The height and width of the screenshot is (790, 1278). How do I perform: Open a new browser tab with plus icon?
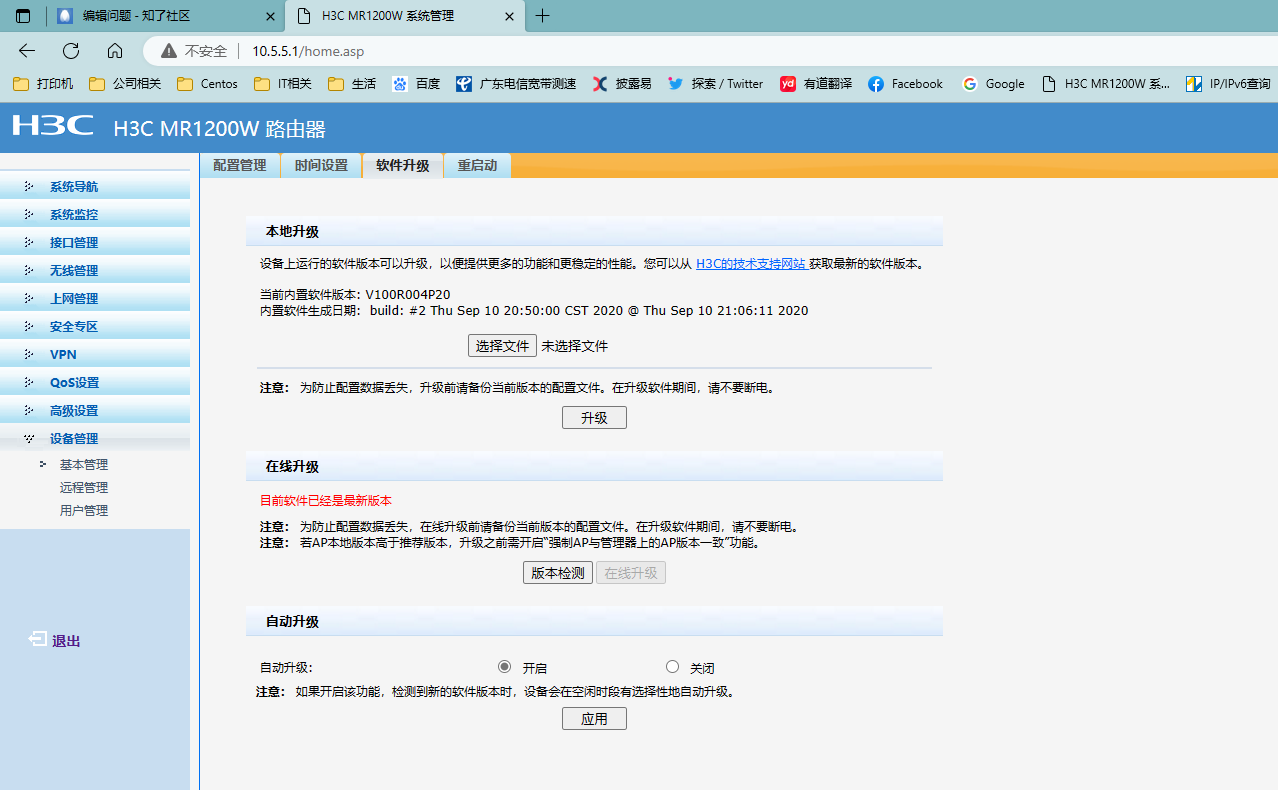click(543, 16)
